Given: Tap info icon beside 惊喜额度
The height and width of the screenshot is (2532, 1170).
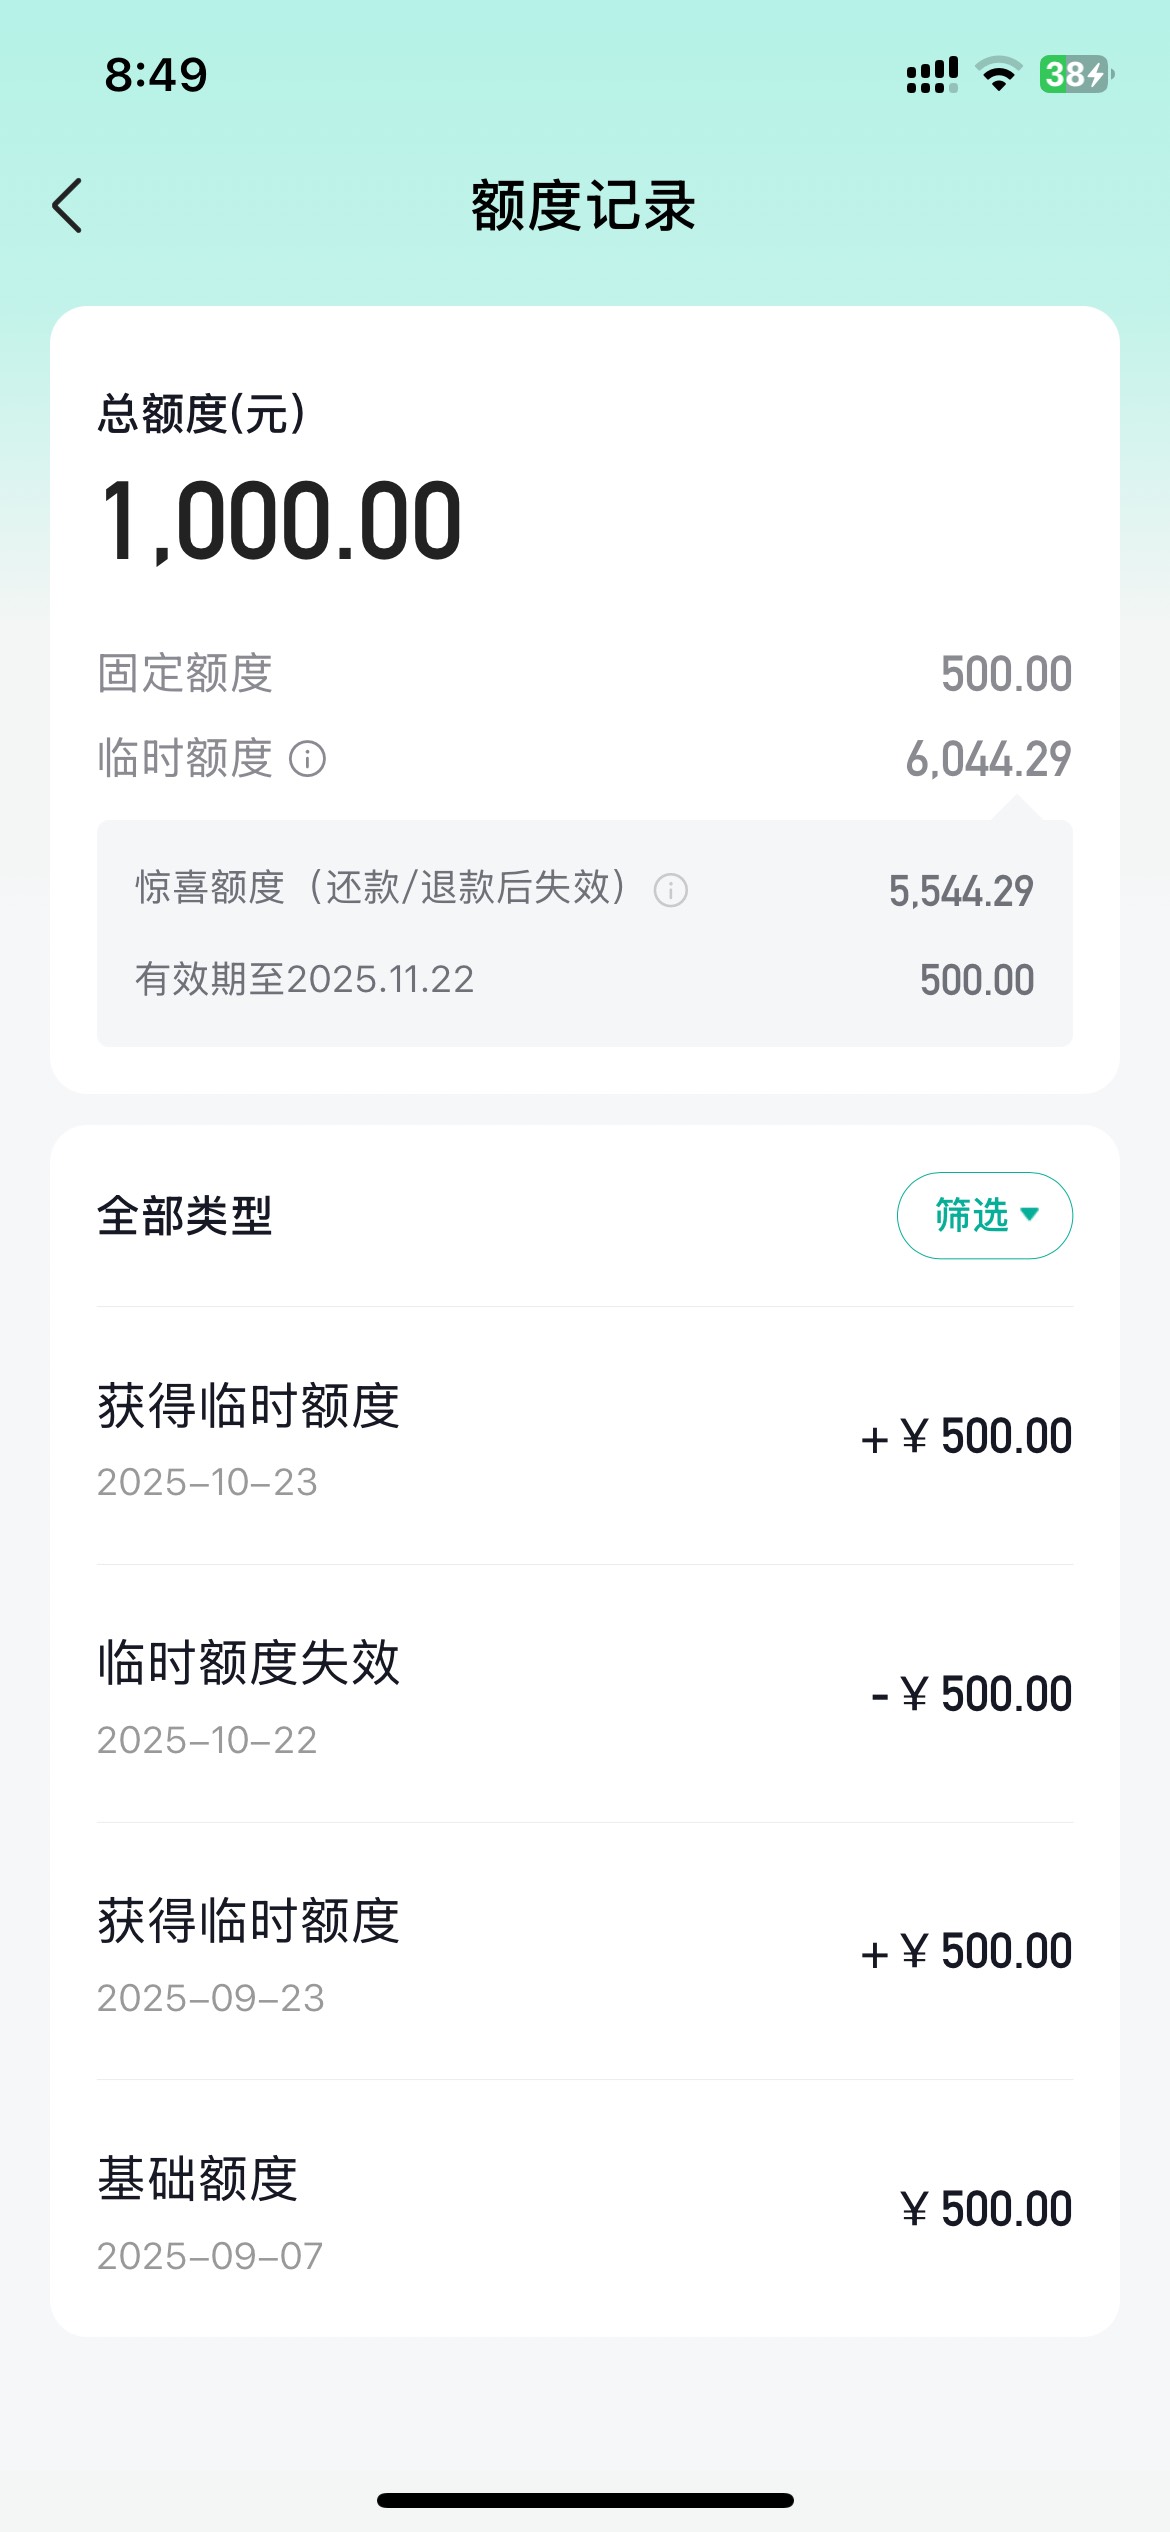Looking at the screenshot, I should pyautogui.click(x=670, y=890).
